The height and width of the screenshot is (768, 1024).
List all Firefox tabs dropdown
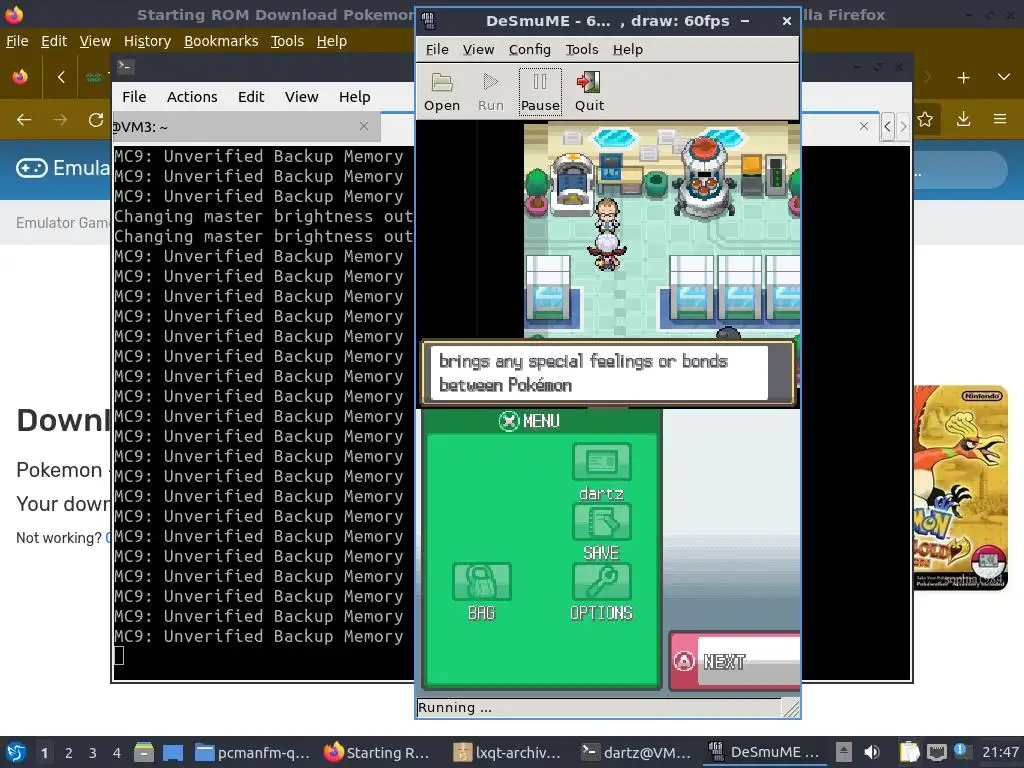click(1004, 78)
